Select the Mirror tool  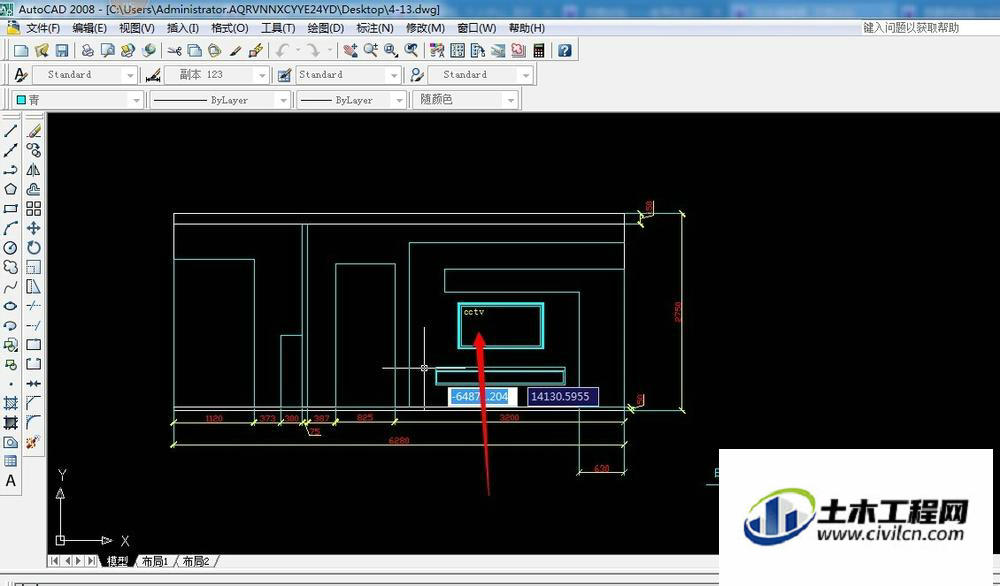click(34, 170)
